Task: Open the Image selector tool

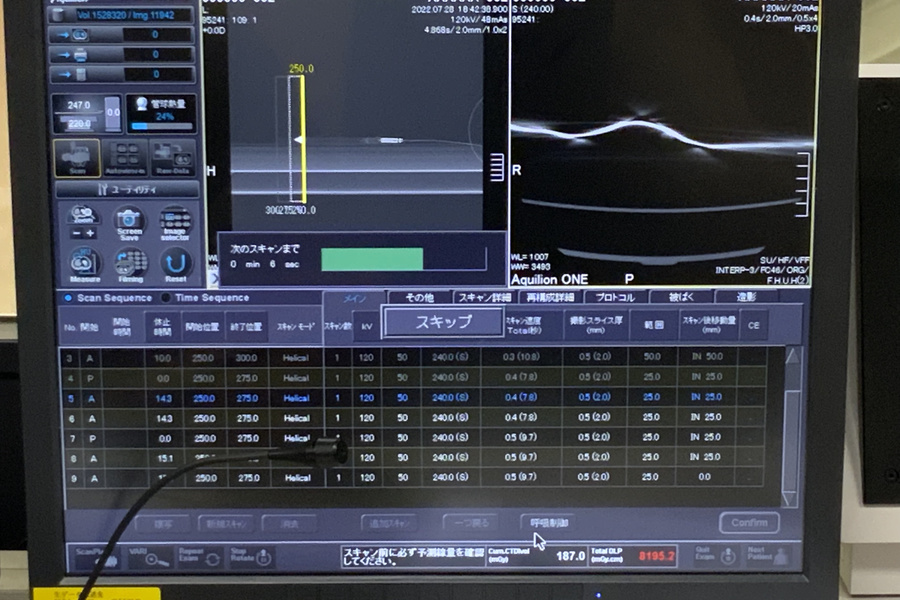Action: tap(174, 223)
